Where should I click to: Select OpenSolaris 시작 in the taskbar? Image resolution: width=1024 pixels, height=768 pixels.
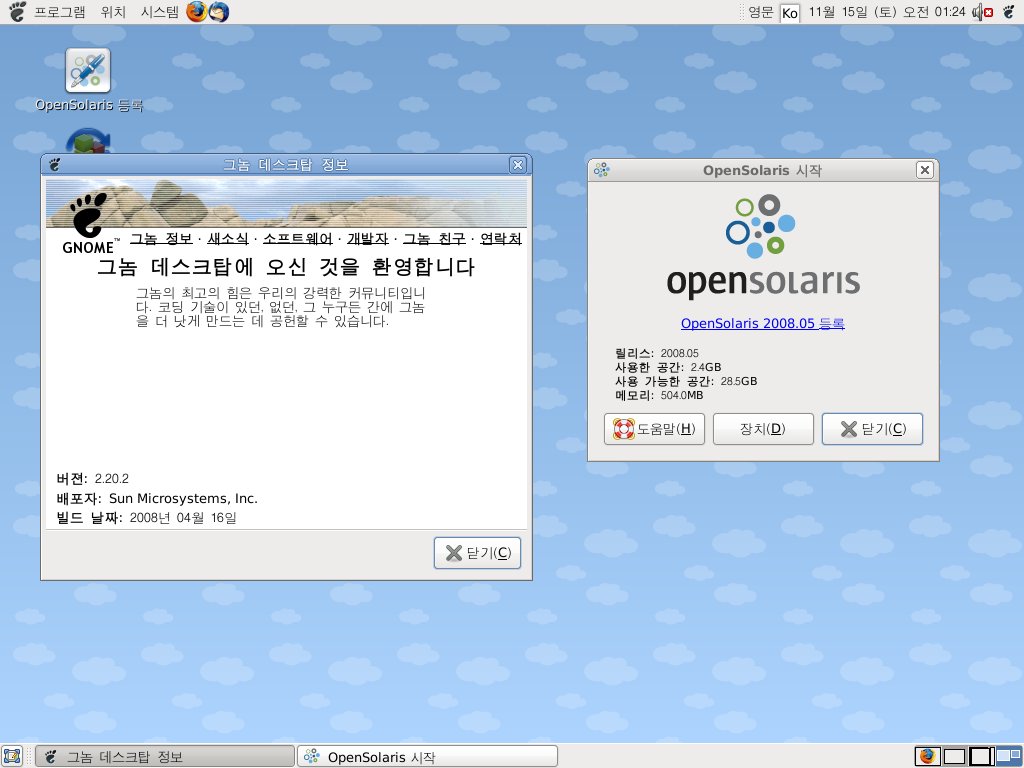428,756
